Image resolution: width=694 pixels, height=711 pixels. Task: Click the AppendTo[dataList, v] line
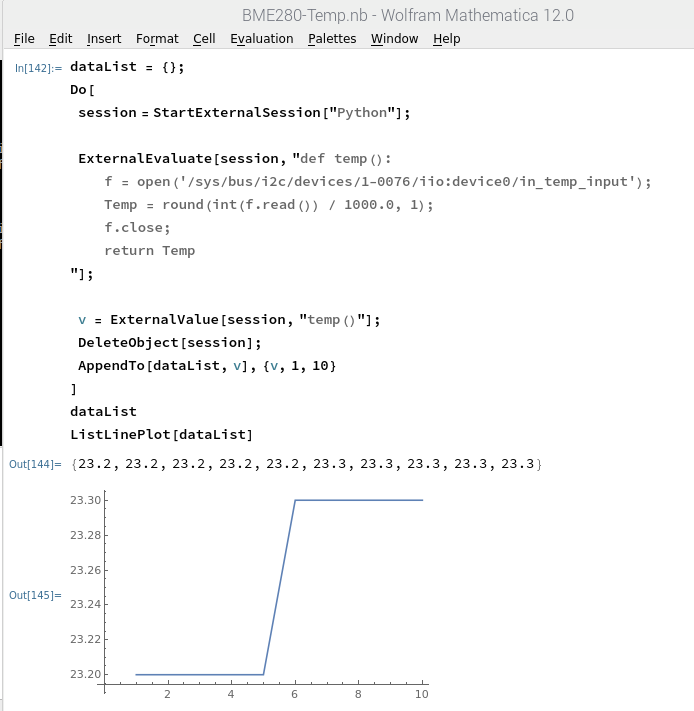point(207,366)
